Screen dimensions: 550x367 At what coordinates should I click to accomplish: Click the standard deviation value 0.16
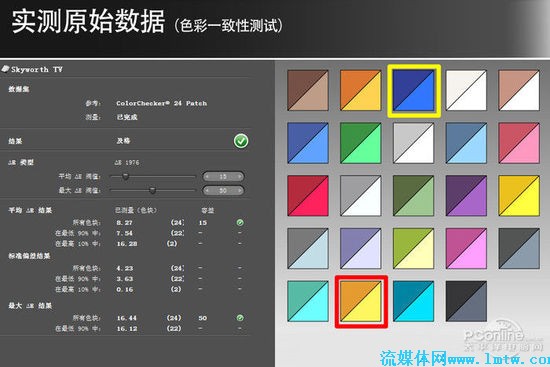pyautogui.click(x=125, y=289)
